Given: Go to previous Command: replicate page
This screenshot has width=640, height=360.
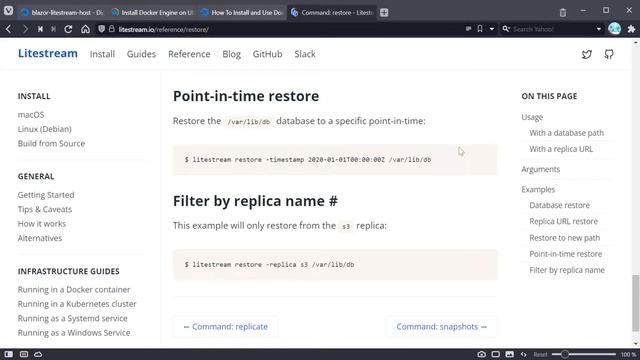Looking at the screenshot, I should 226,327.
